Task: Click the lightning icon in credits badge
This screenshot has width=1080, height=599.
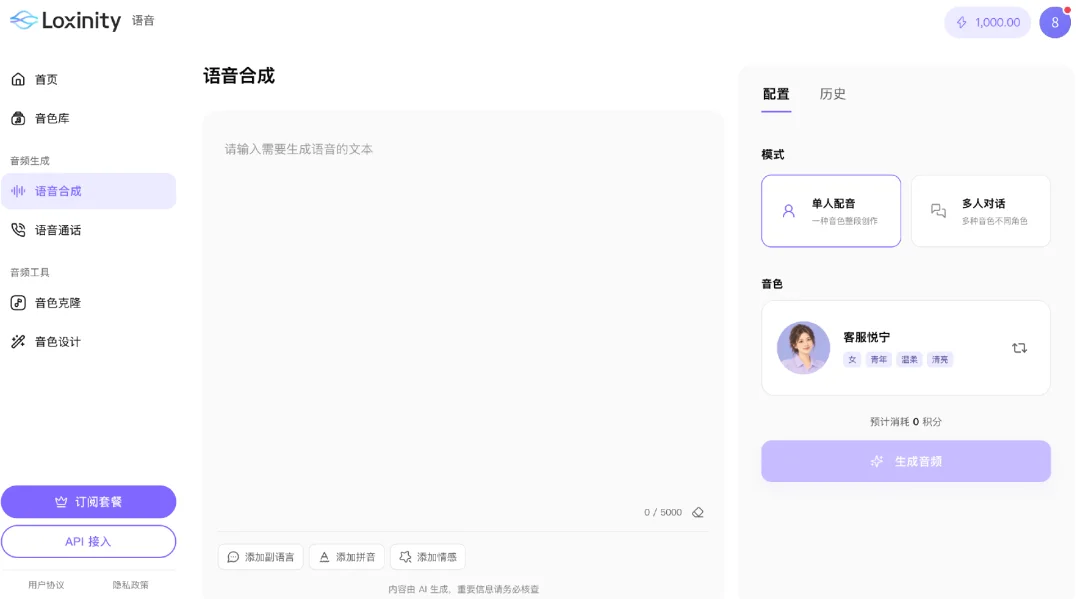Action: tap(962, 23)
